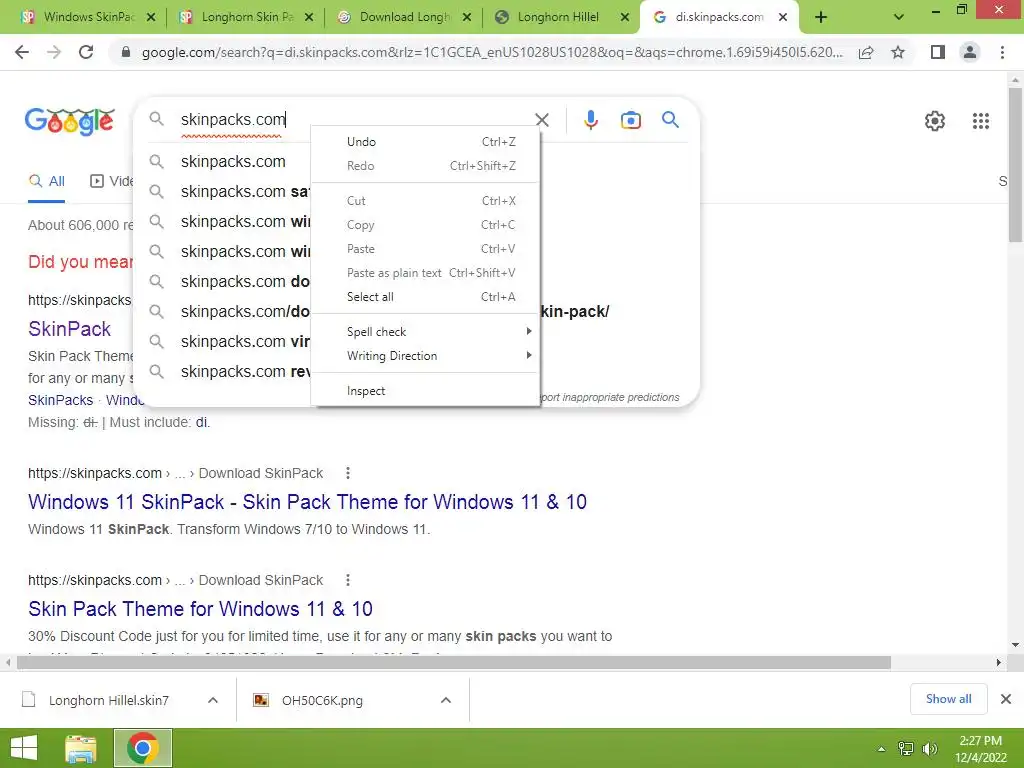
Task: Go back using the browser back arrow
Action: click(22, 52)
